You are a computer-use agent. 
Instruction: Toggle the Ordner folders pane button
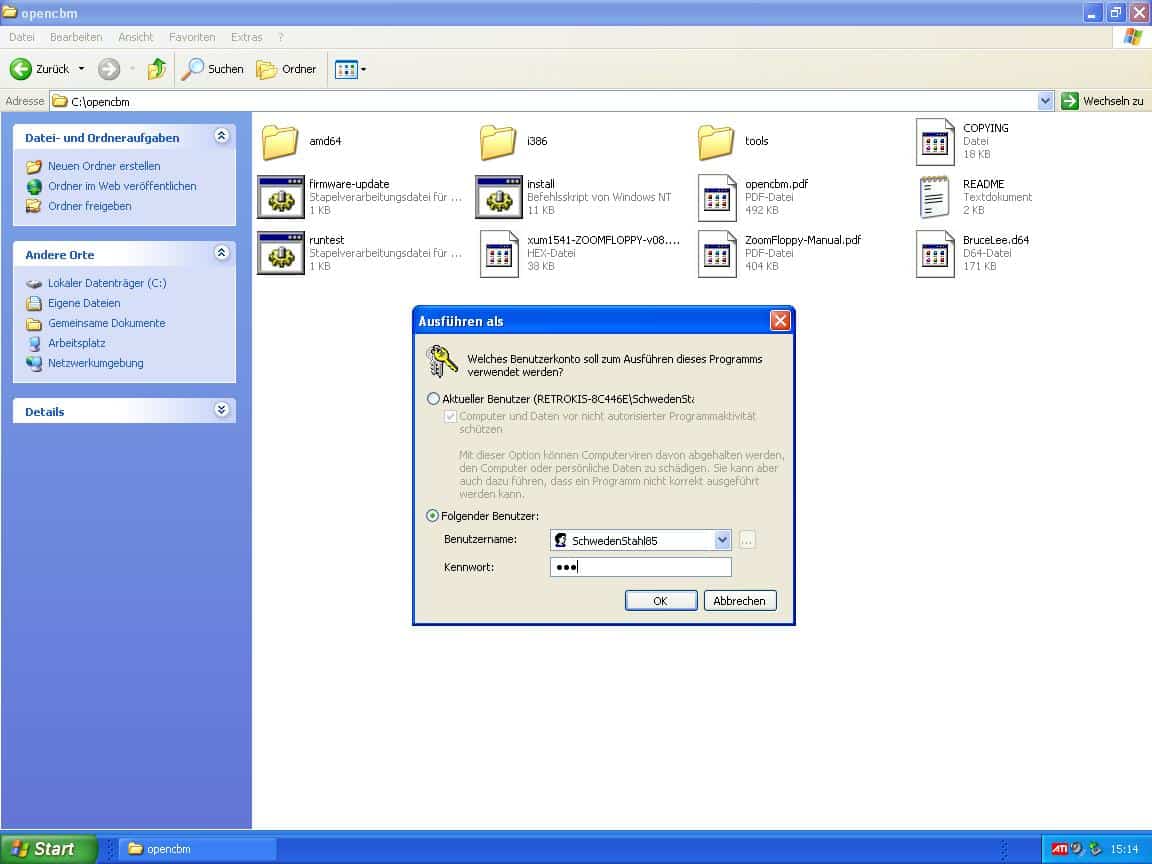pos(286,69)
